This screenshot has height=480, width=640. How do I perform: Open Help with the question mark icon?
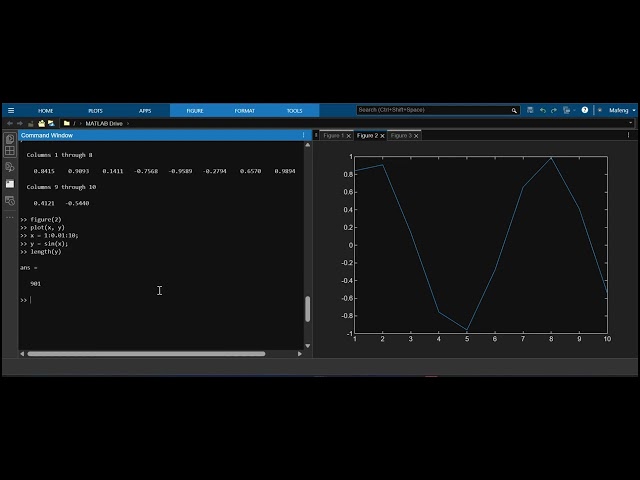coord(584,110)
